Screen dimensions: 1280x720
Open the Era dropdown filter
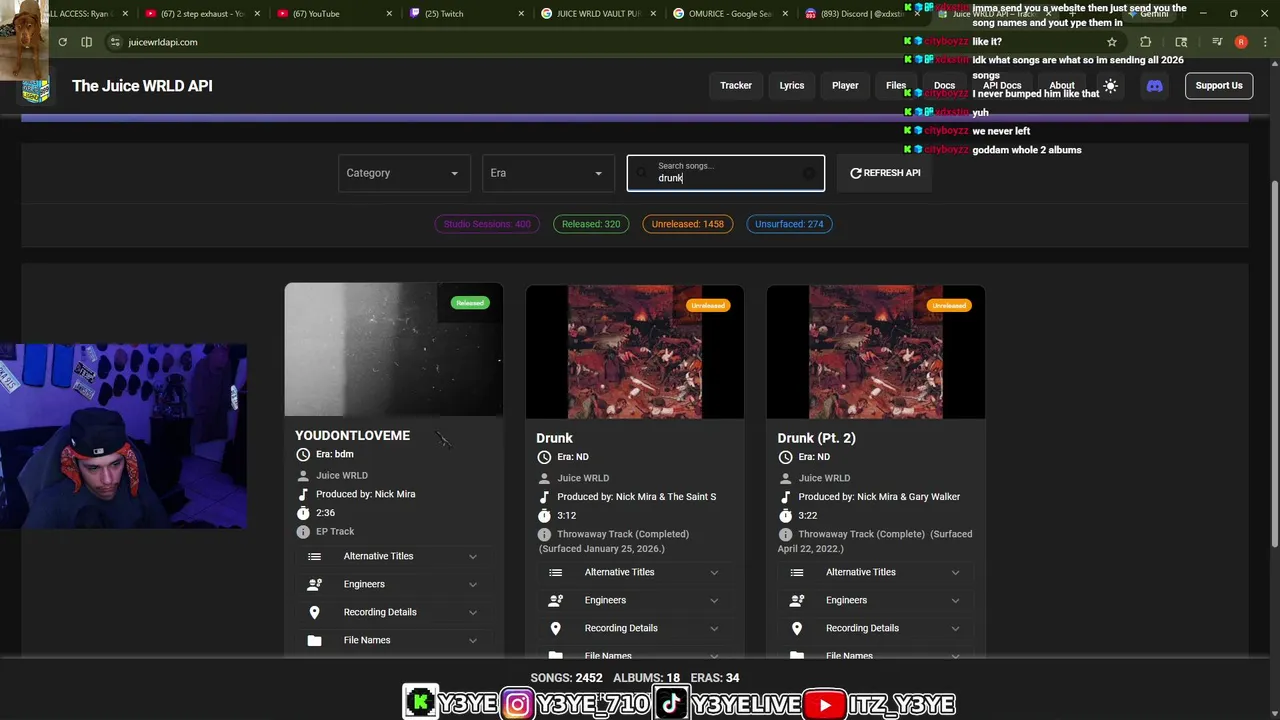click(547, 173)
